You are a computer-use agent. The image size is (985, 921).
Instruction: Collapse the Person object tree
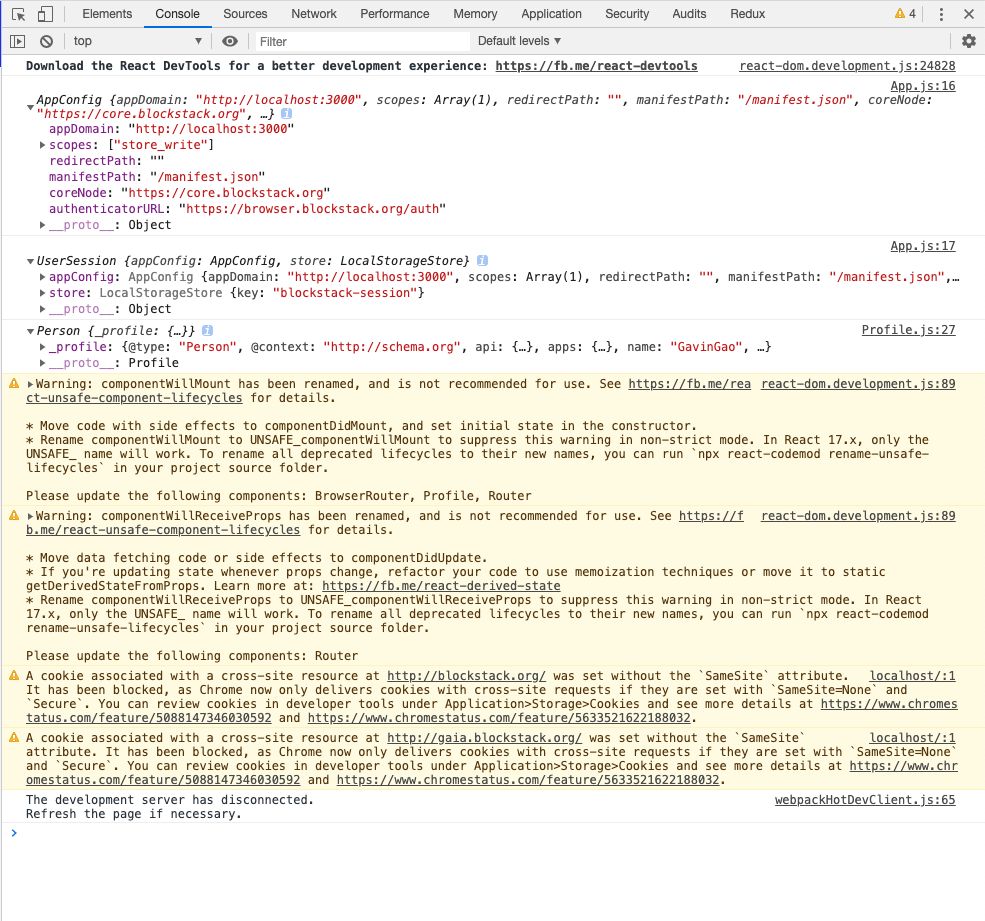pos(30,331)
